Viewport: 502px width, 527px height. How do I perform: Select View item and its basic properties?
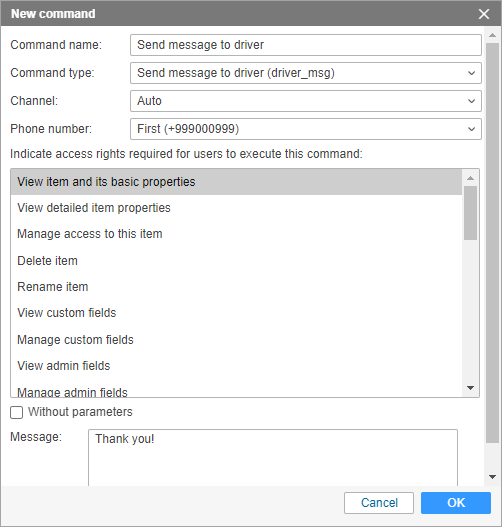coord(236,182)
